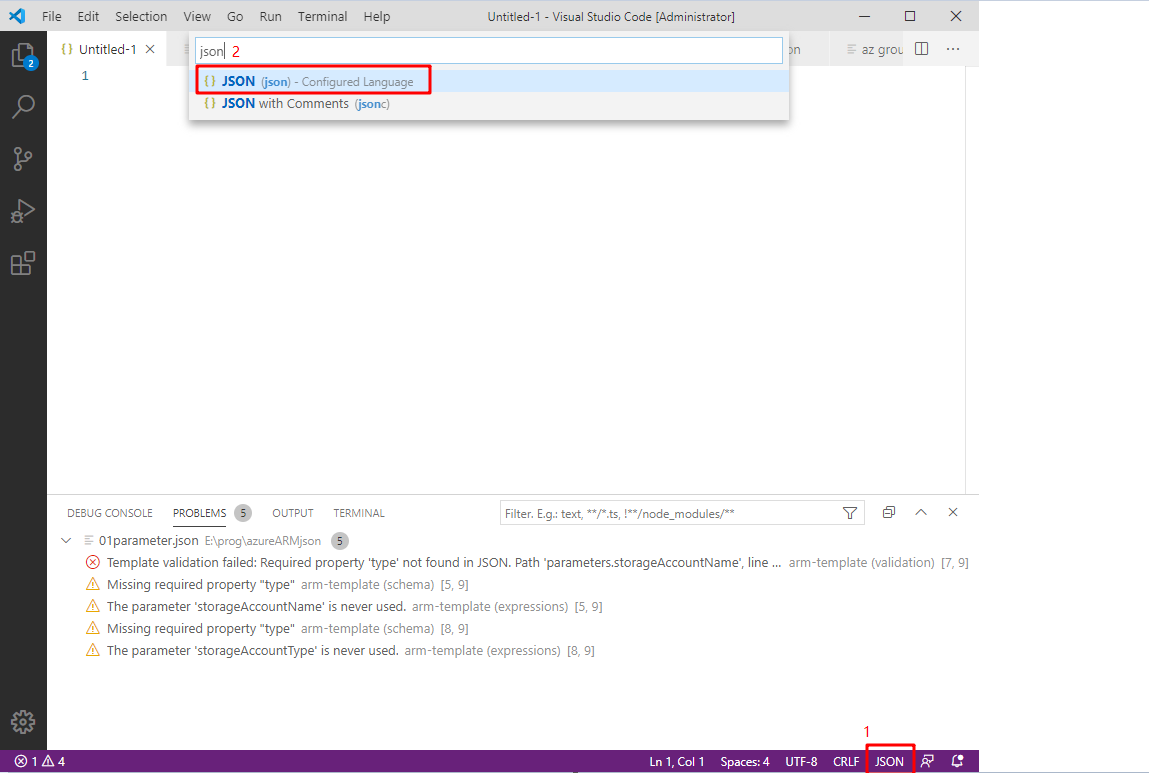1149x773 pixels.
Task: Click the 01parameter.json file row
Action: pos(513,541)
